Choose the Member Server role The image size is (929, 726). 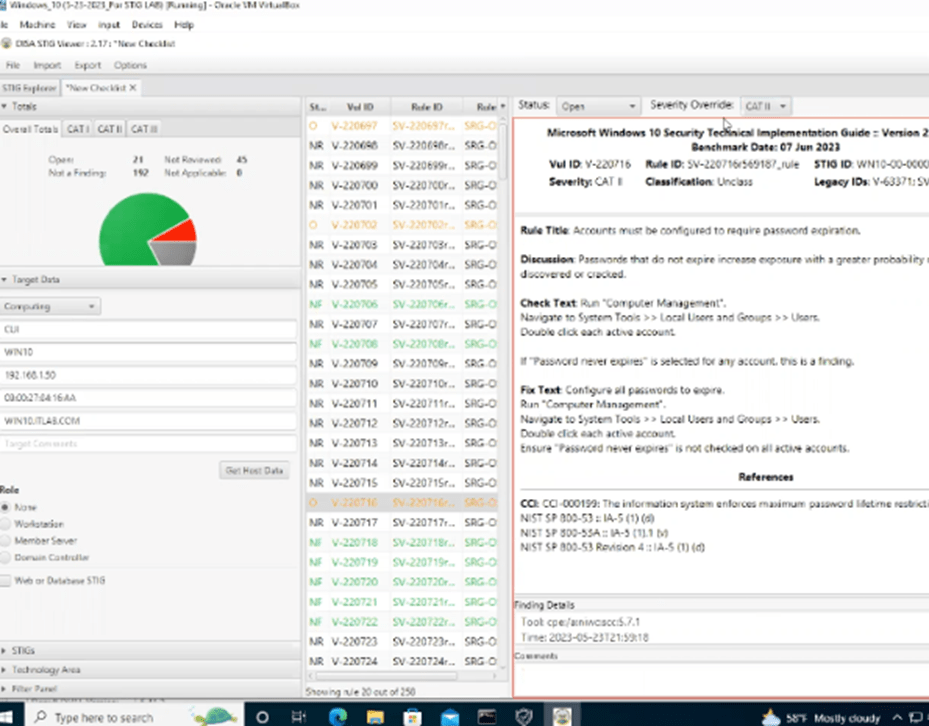coord(7,540)
